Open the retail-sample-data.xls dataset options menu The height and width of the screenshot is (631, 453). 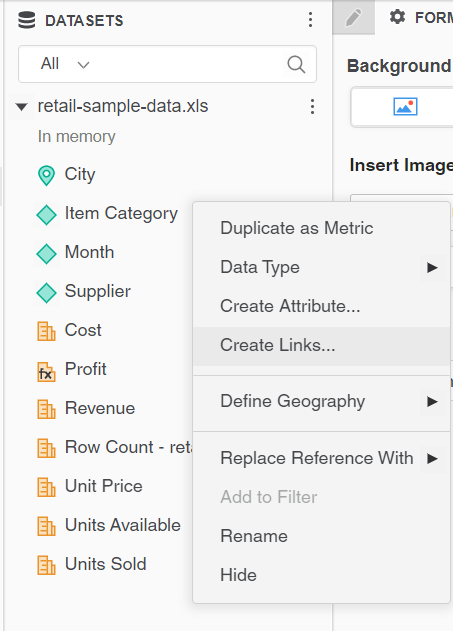point(313,107)
